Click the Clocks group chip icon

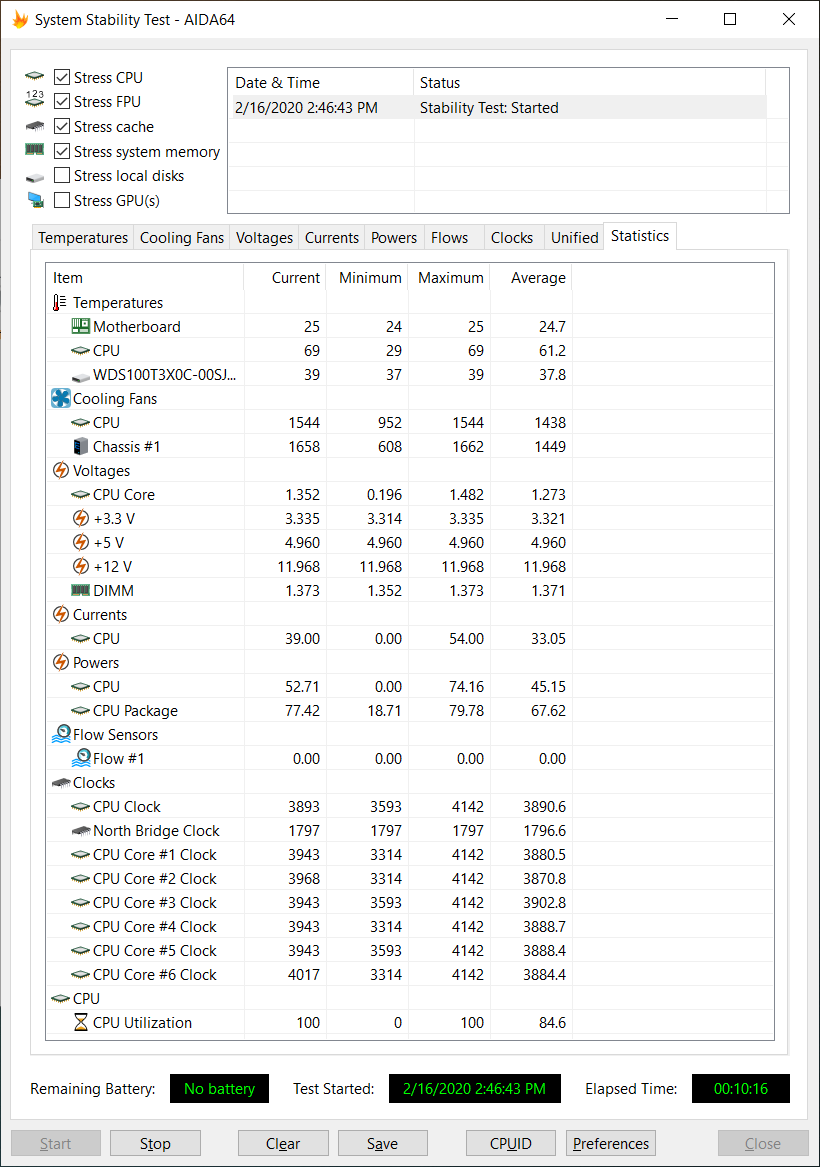[x=61, y=783]
